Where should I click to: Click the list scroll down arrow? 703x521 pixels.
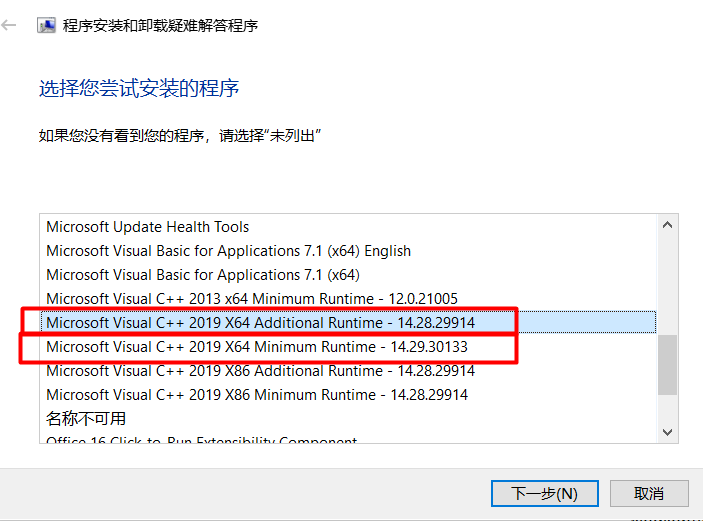point(667,432)
